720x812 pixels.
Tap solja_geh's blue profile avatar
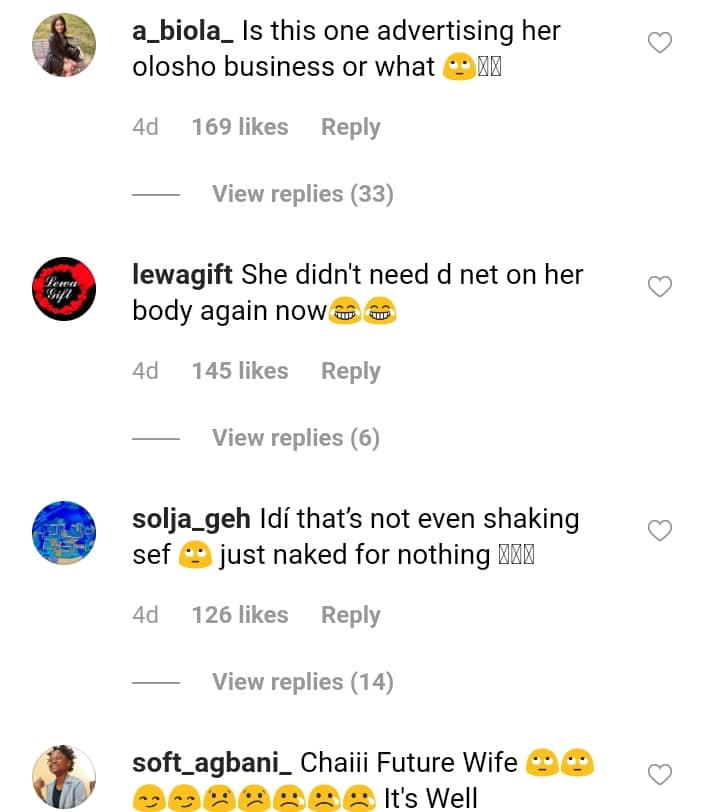coord(64,533)
